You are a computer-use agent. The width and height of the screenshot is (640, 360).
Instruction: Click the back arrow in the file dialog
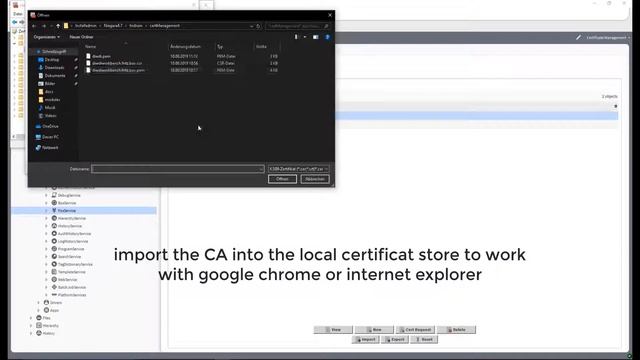34,26
